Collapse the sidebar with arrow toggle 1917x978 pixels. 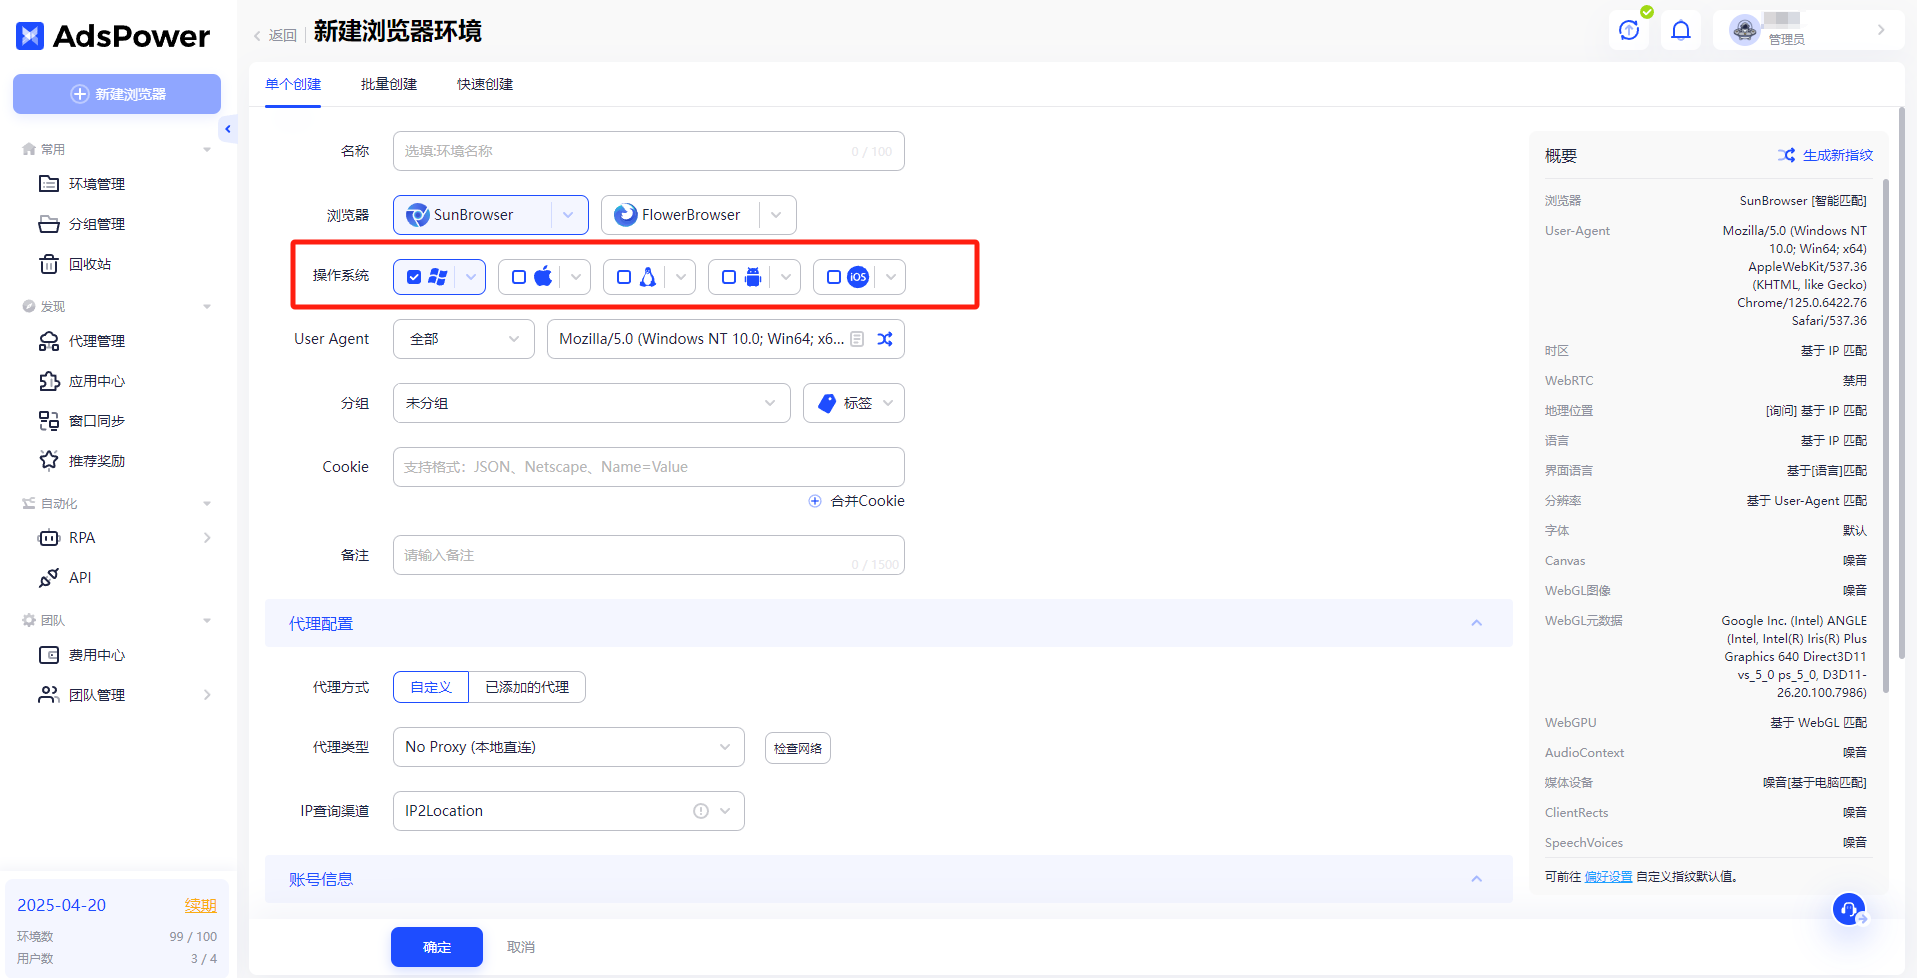pyautogui.click(x=228, y=129)
